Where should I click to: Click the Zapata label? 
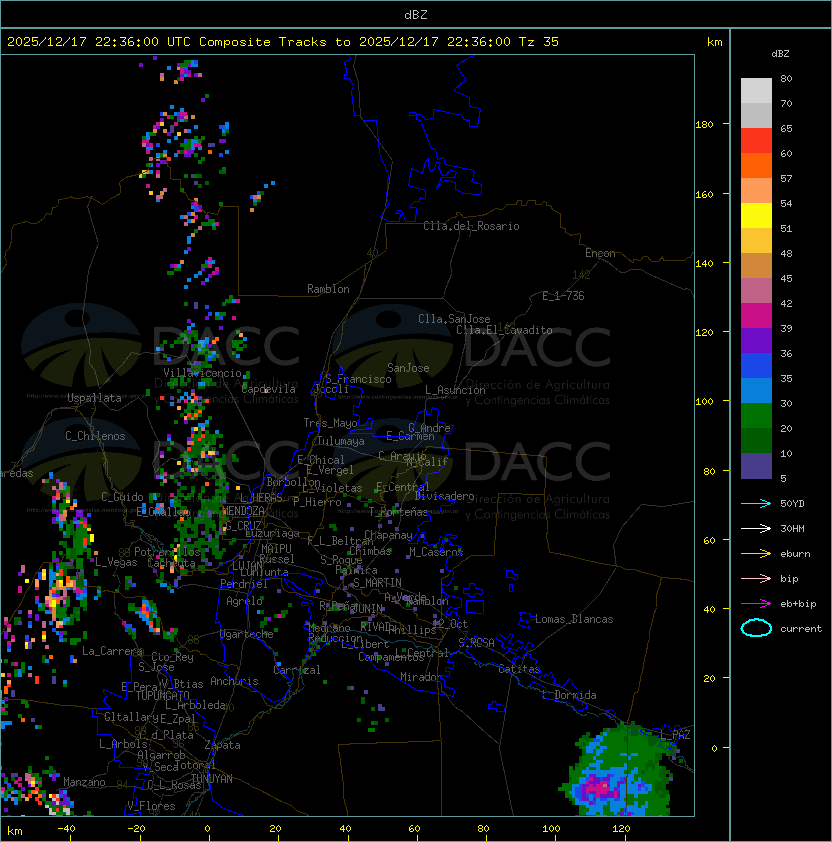click(x=222, y=745)
